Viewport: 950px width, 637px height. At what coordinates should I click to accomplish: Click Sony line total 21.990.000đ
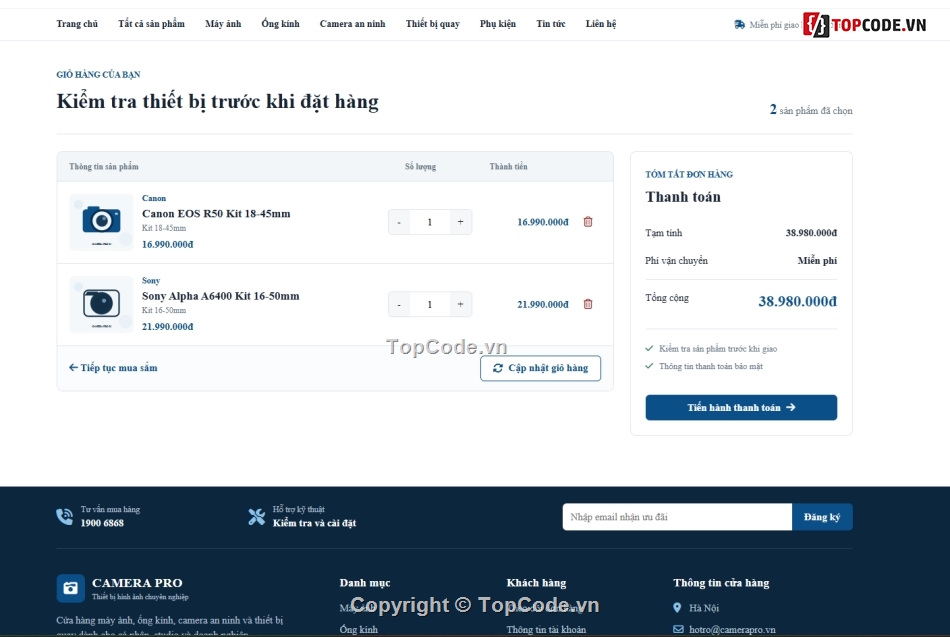[x=543, y=305]
